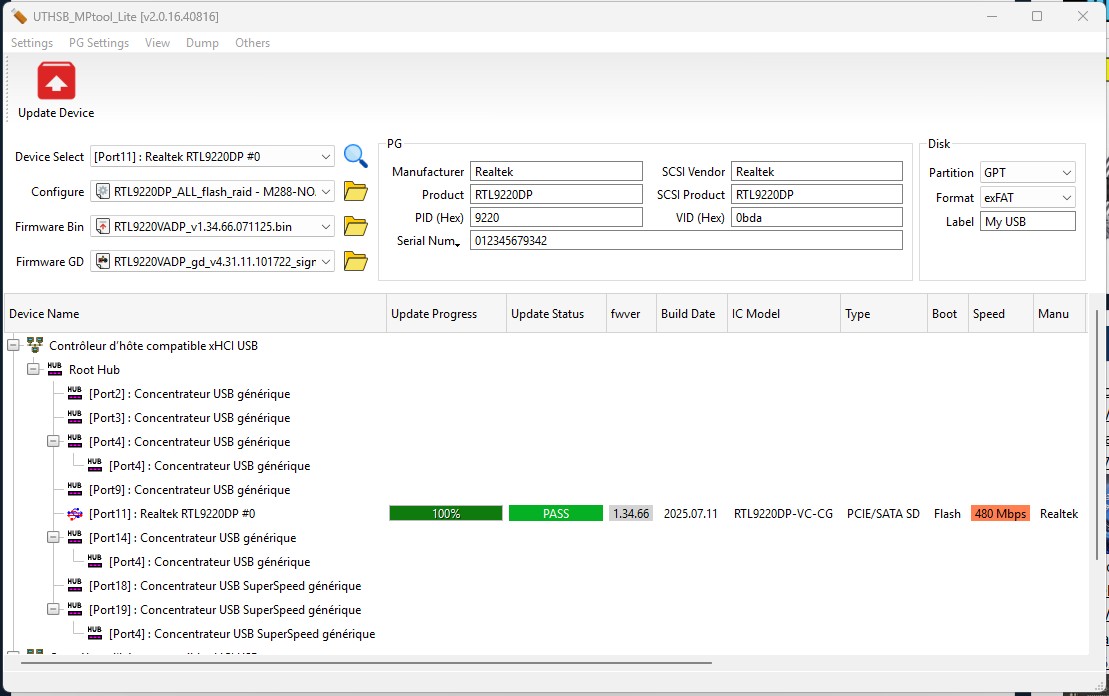Viewport: 1109px width, 696px height.
Task: Expand the Format exFAT dropdown
Action: click(1067, 198)
